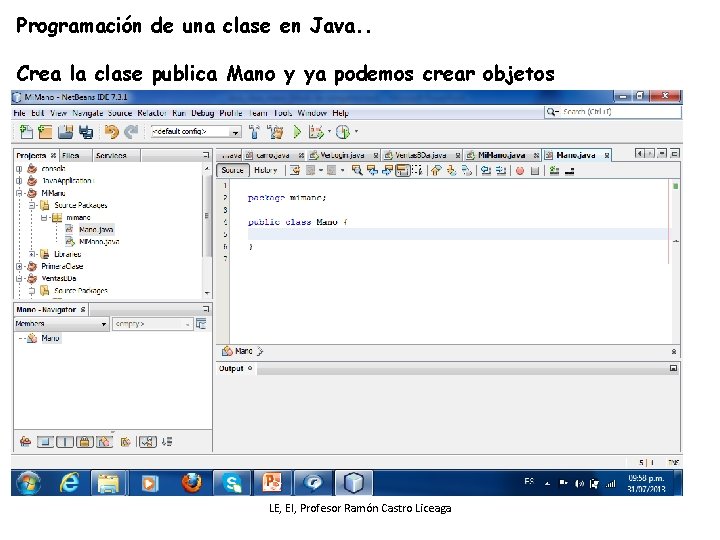720x540 pixels.
Task: Open navigator empty filter combo box
Action: click(x=152, y=324)
